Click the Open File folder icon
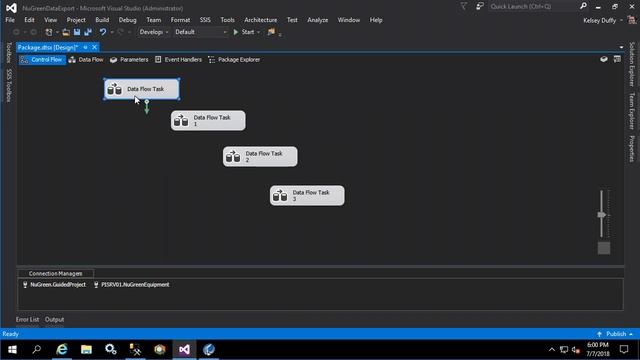The width and height of the screenshot is (640, 360). point(66,32)
